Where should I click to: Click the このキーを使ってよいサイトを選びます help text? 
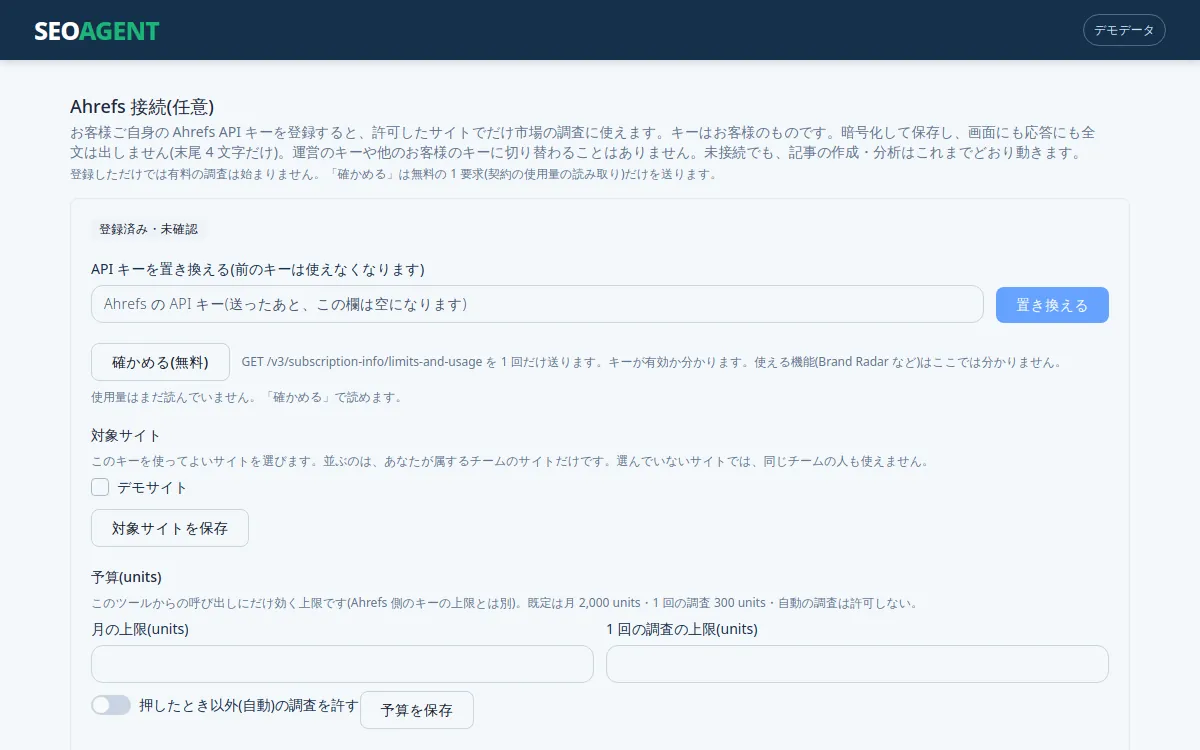510,462
